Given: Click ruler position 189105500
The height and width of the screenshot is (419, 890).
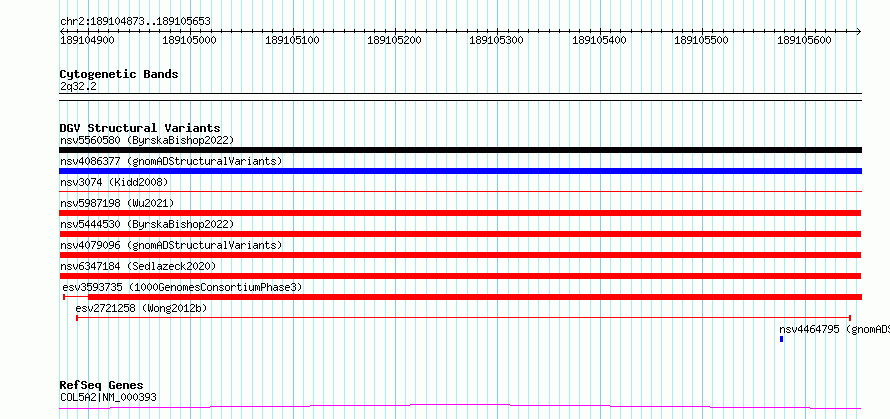Looking at the screenshot, I should (702, 40).
